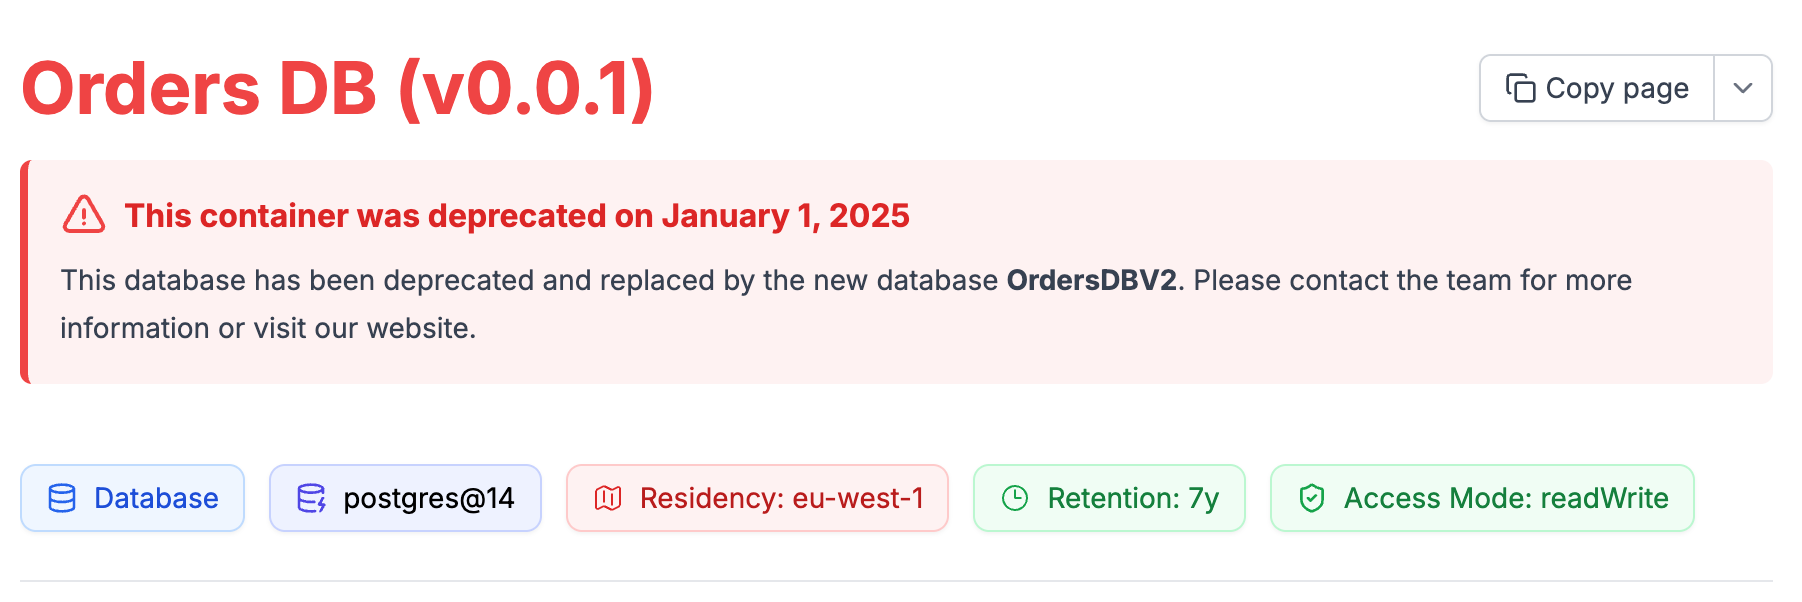Click the Retention: 7y badge text
1802x602 pixels.
click(1133, 498)
